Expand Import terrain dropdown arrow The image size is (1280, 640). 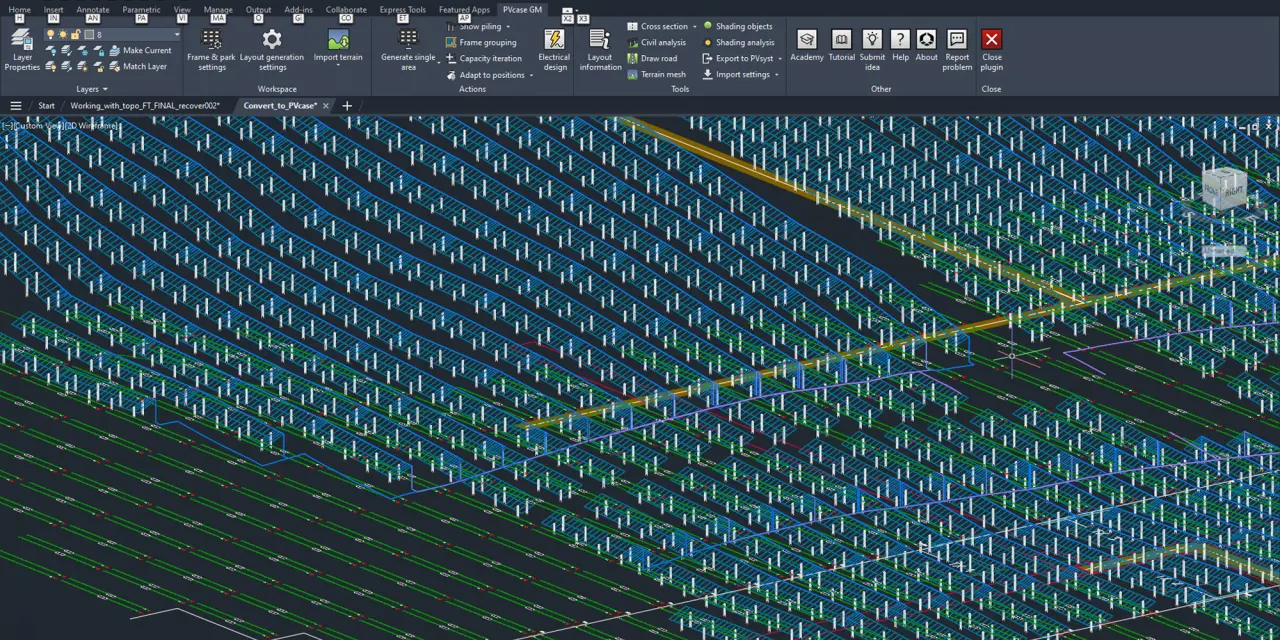pos(338,67)
